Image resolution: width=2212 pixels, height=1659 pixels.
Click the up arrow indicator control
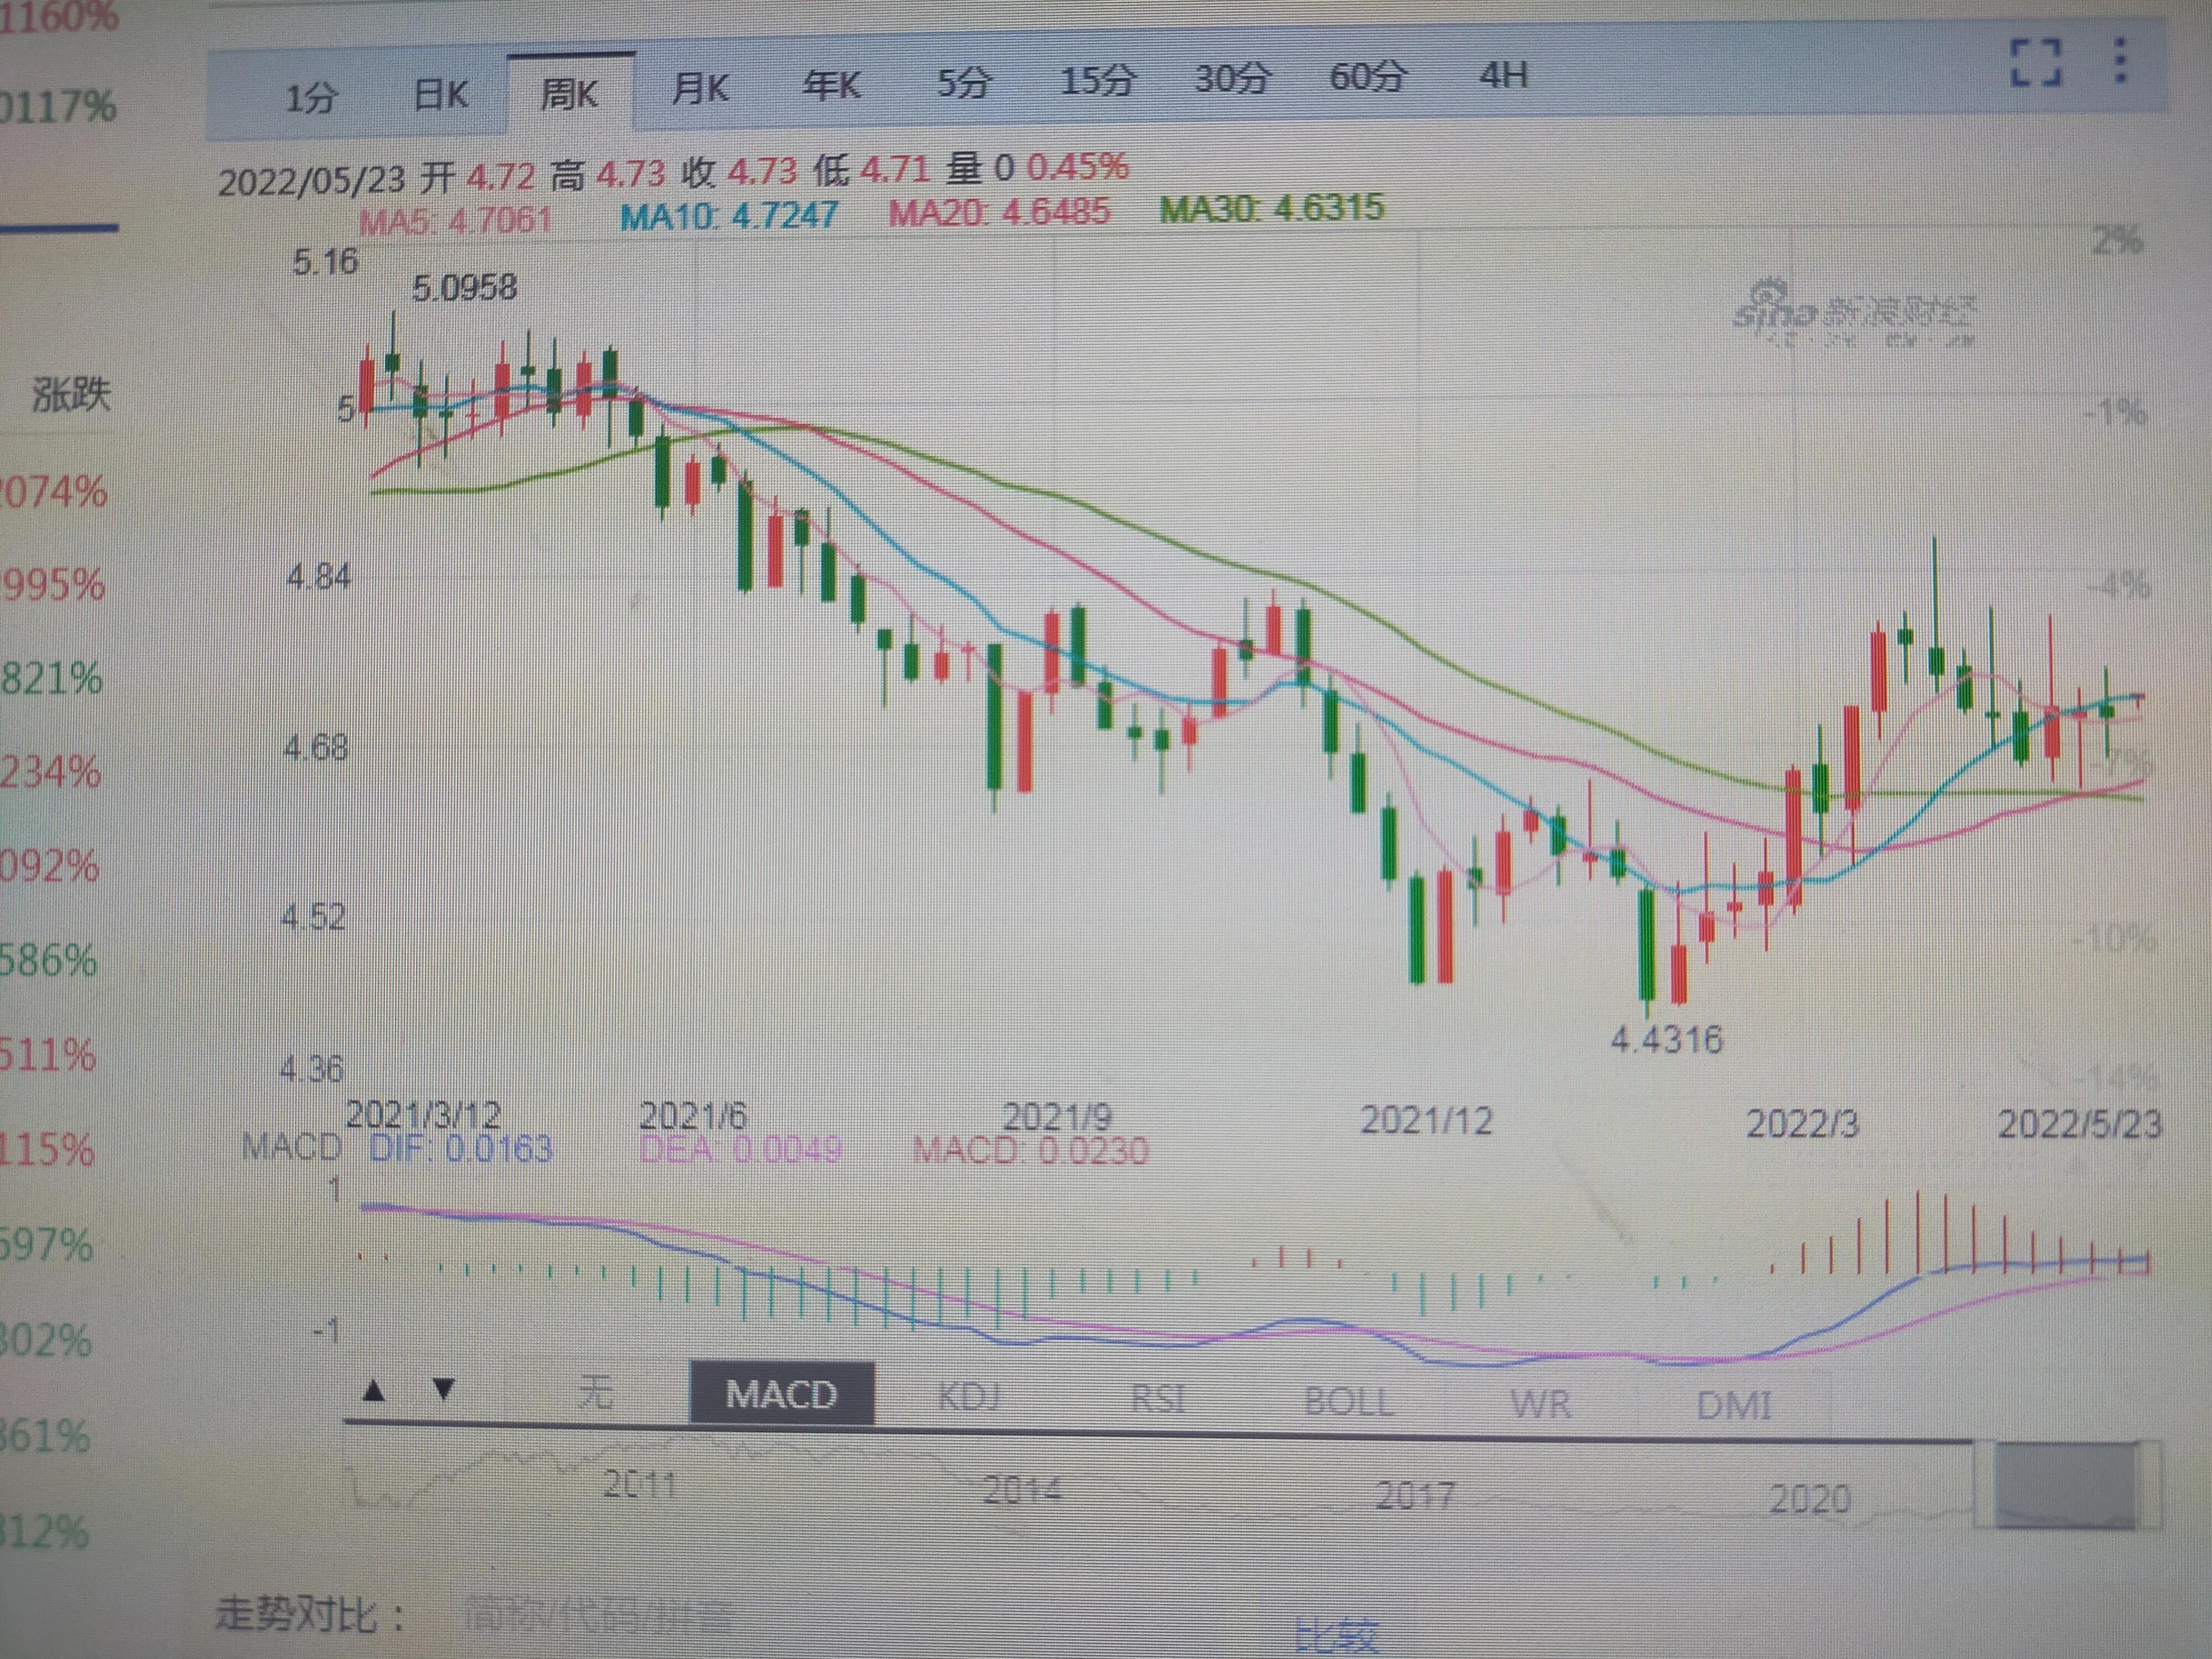point(374,1389)
